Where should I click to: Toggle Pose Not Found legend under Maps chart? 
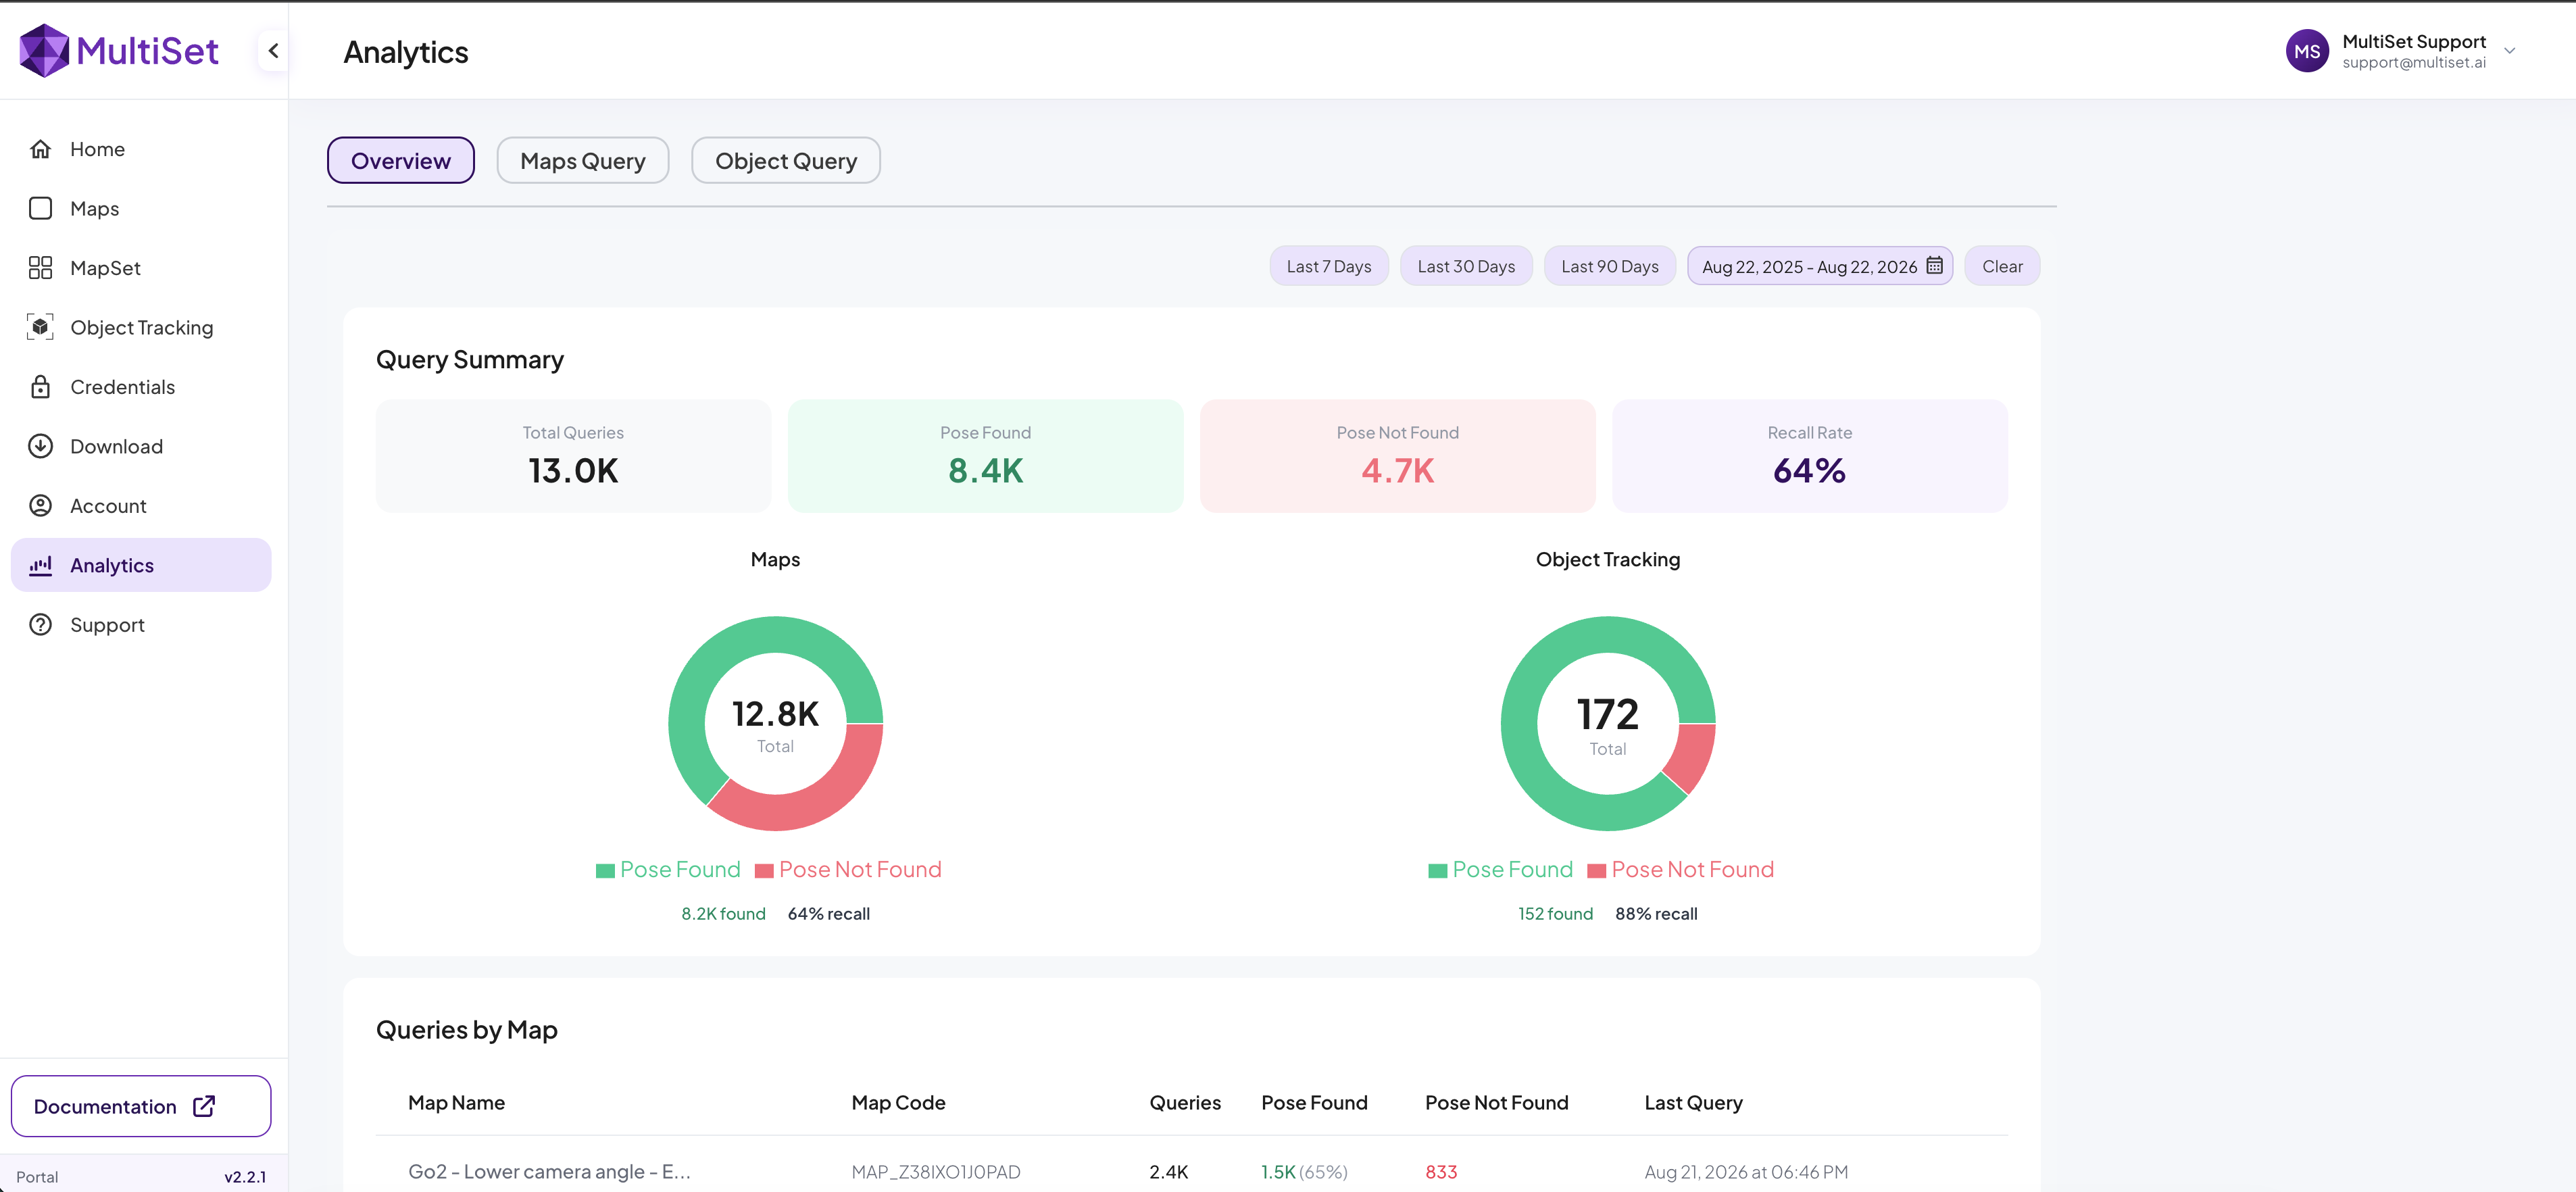coord(848,869)
